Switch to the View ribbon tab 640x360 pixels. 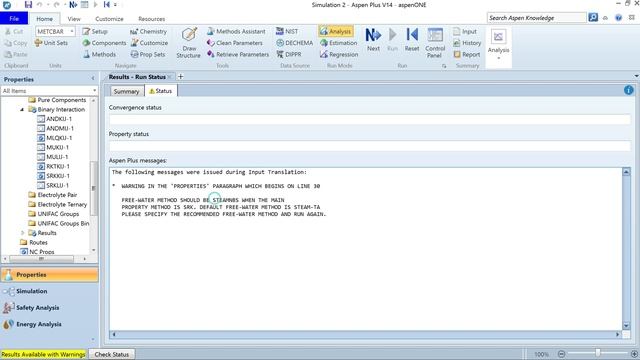(74, 19)
